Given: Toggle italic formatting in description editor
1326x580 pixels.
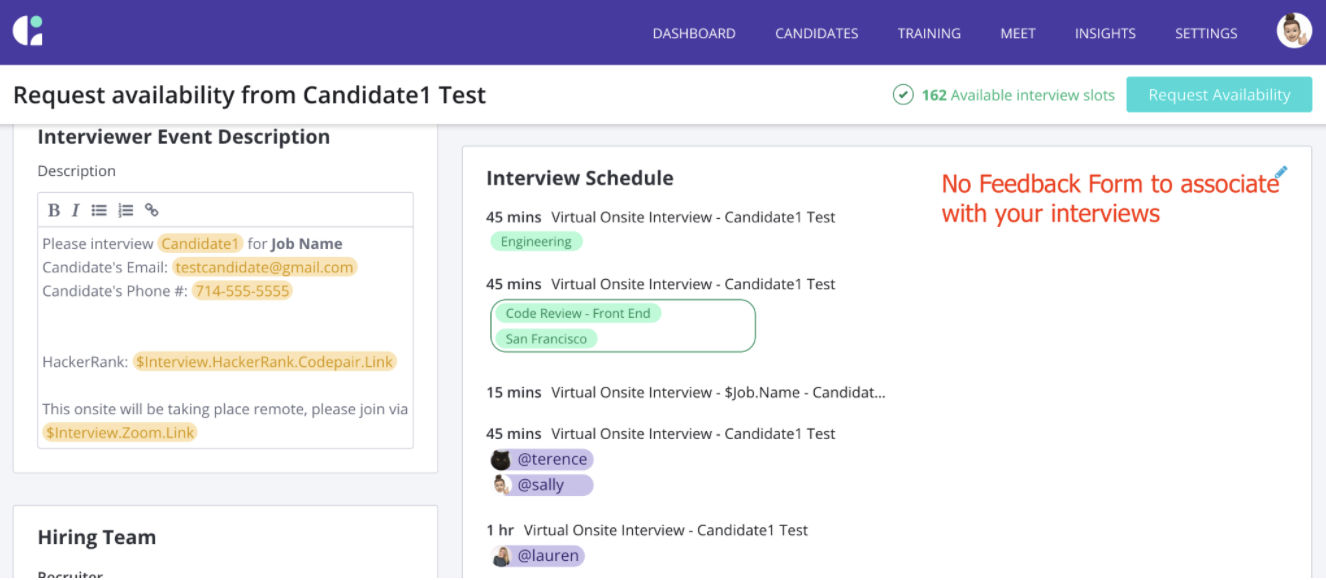Looking at the screenshot, I should [x=75, y=210].
